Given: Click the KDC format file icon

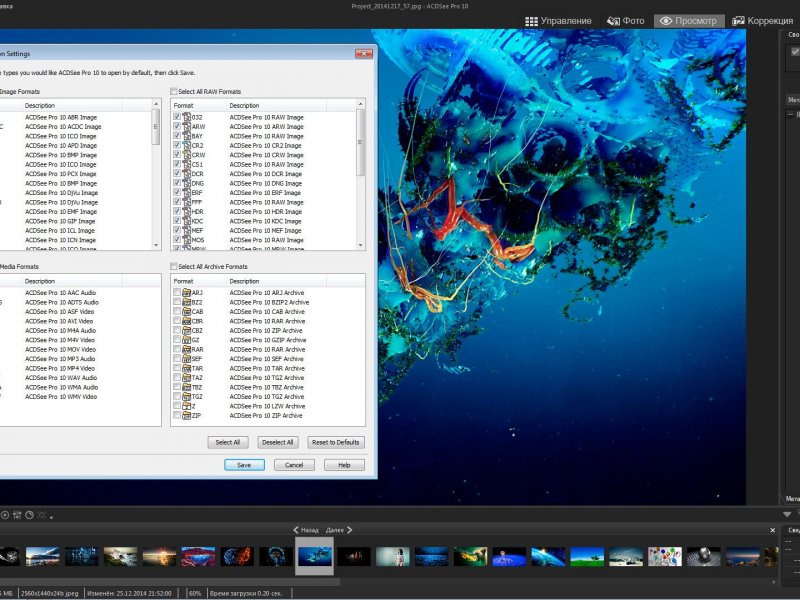Looking at the screenshot, I should [187, 221].
